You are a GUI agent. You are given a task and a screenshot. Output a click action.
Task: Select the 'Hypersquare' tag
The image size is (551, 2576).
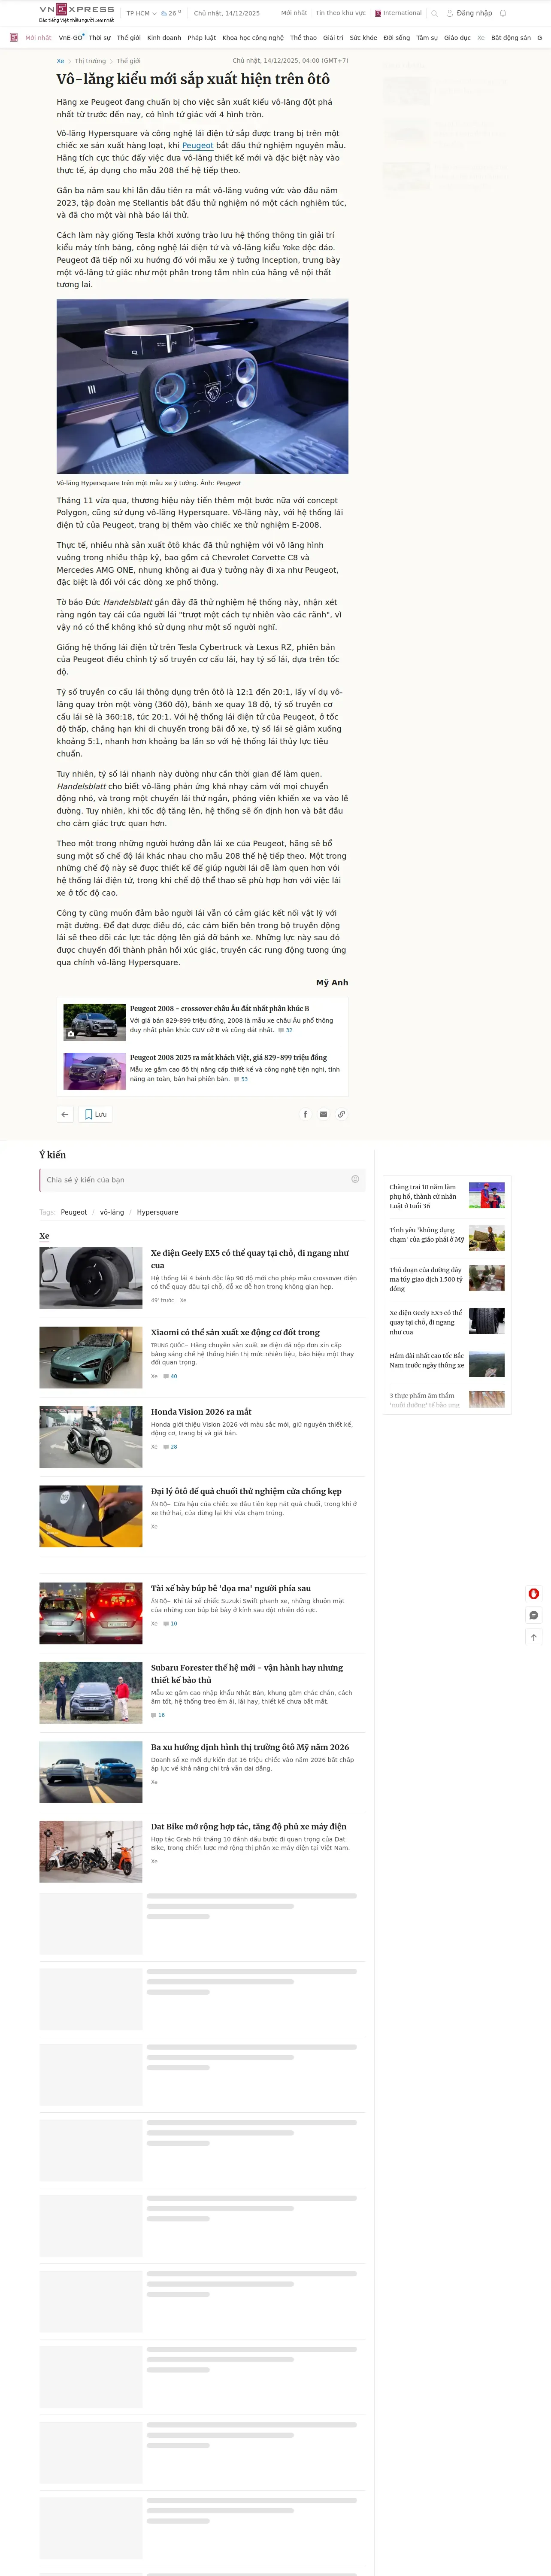(158, 1212)
